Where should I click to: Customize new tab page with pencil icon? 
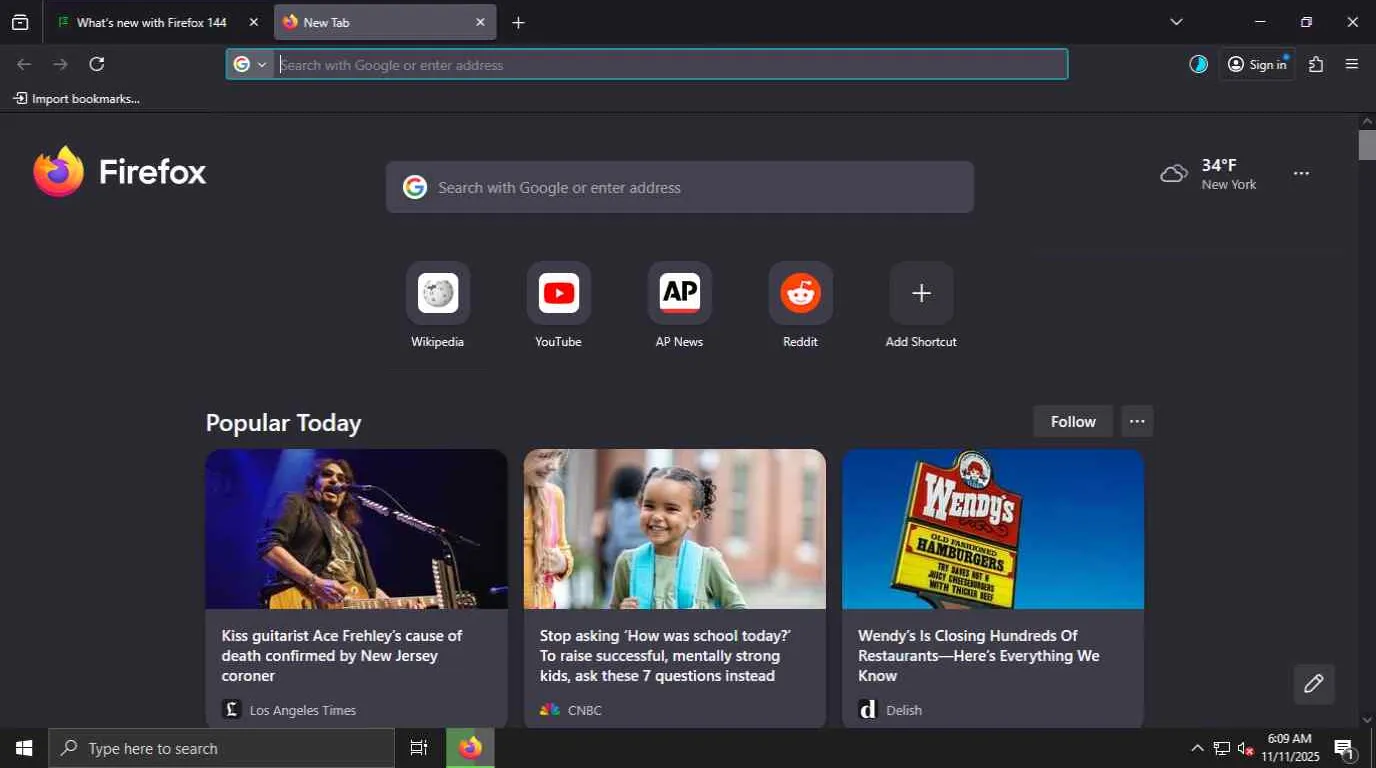pos(1314,684)
